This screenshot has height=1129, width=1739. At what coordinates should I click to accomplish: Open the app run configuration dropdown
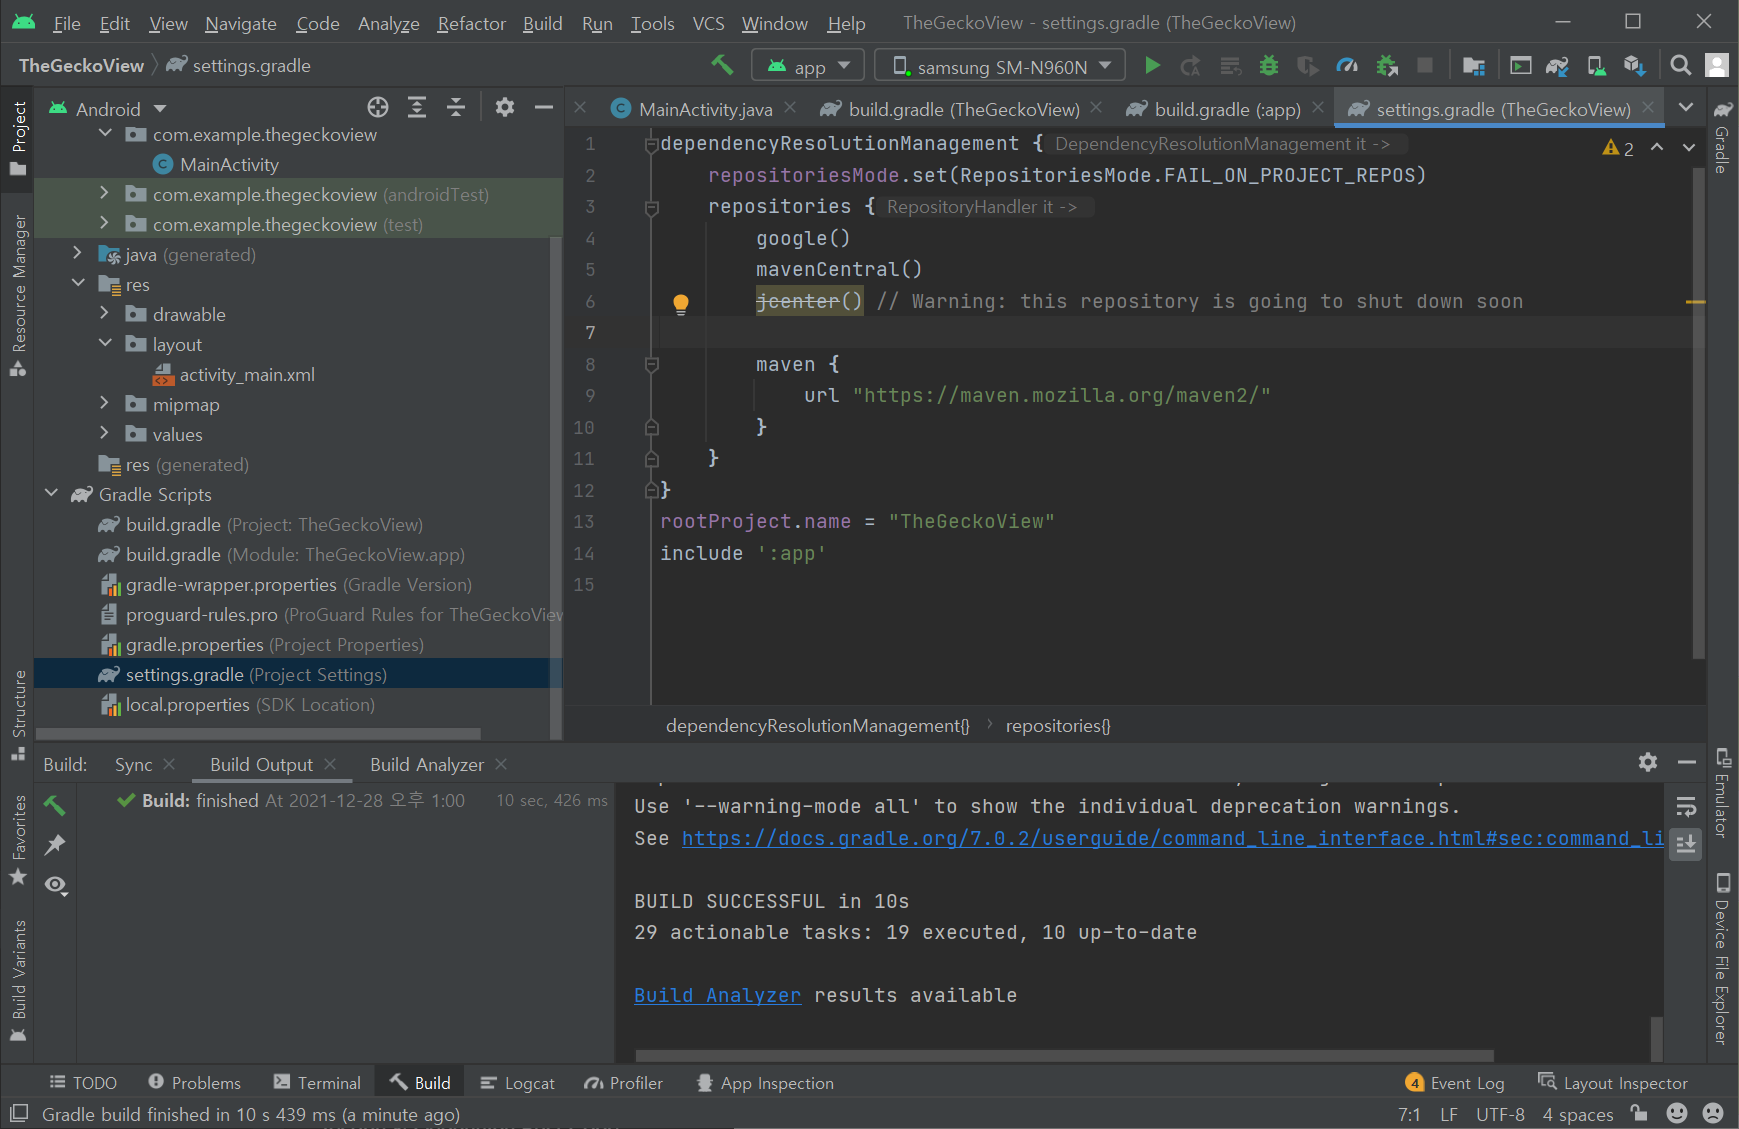pos(808,66)
